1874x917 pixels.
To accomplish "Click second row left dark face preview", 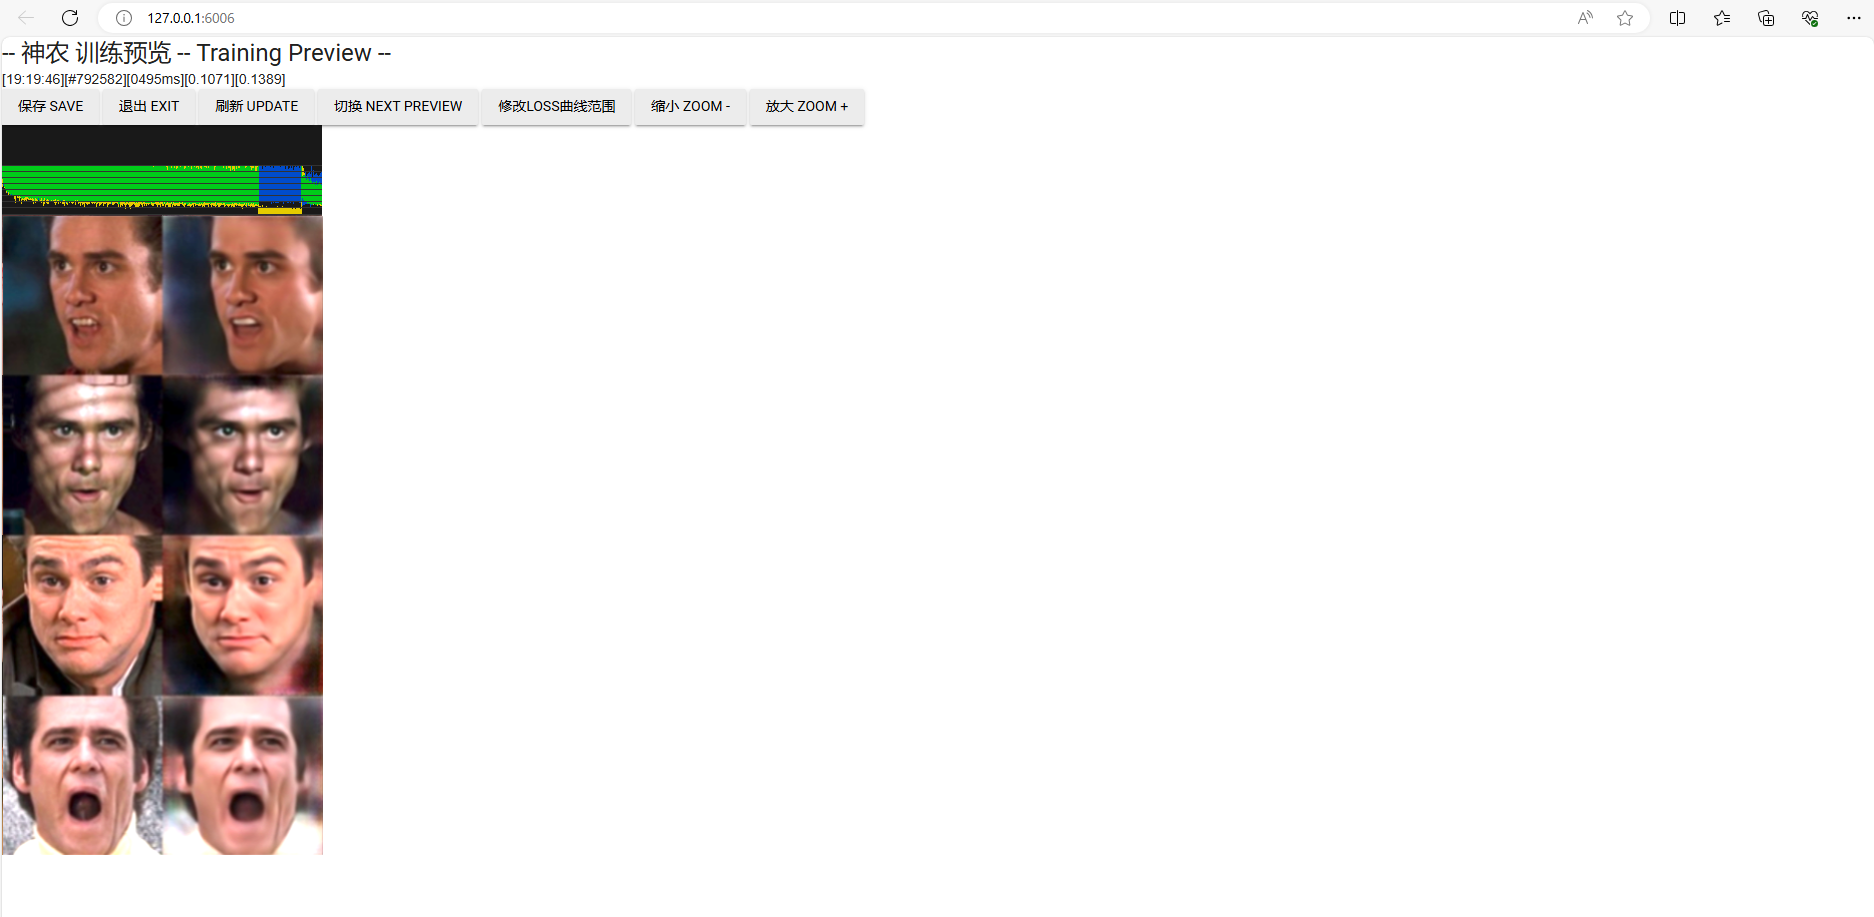I will click(x=82, y=455).
